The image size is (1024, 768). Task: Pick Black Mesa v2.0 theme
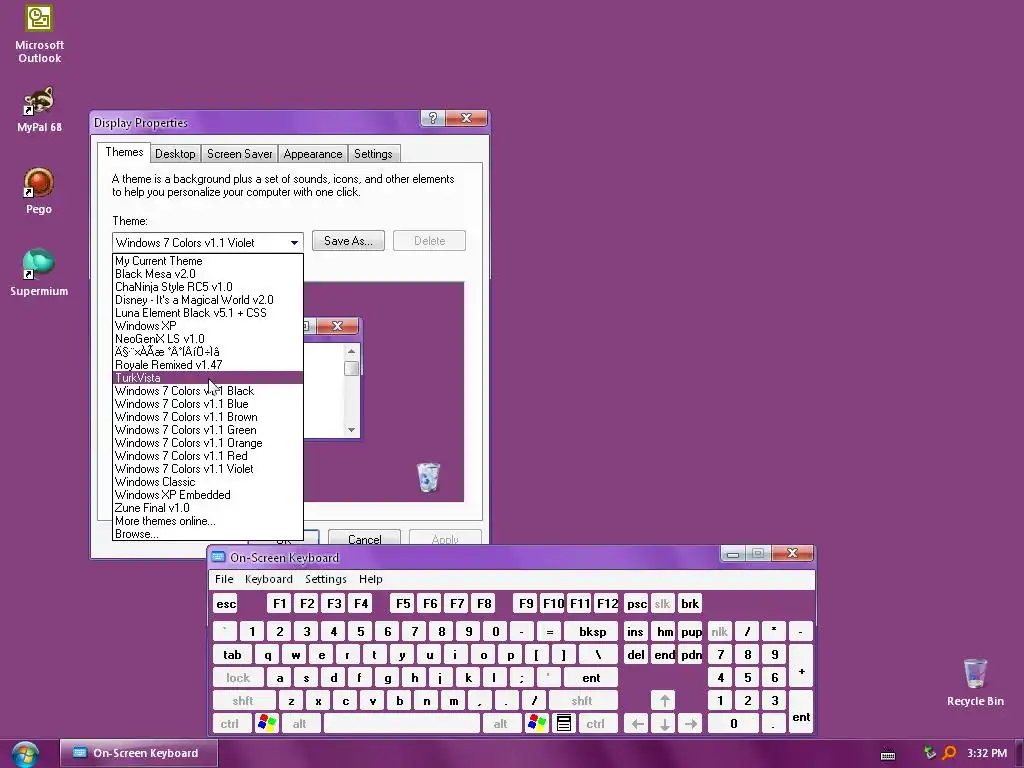(x=208, y=274)
